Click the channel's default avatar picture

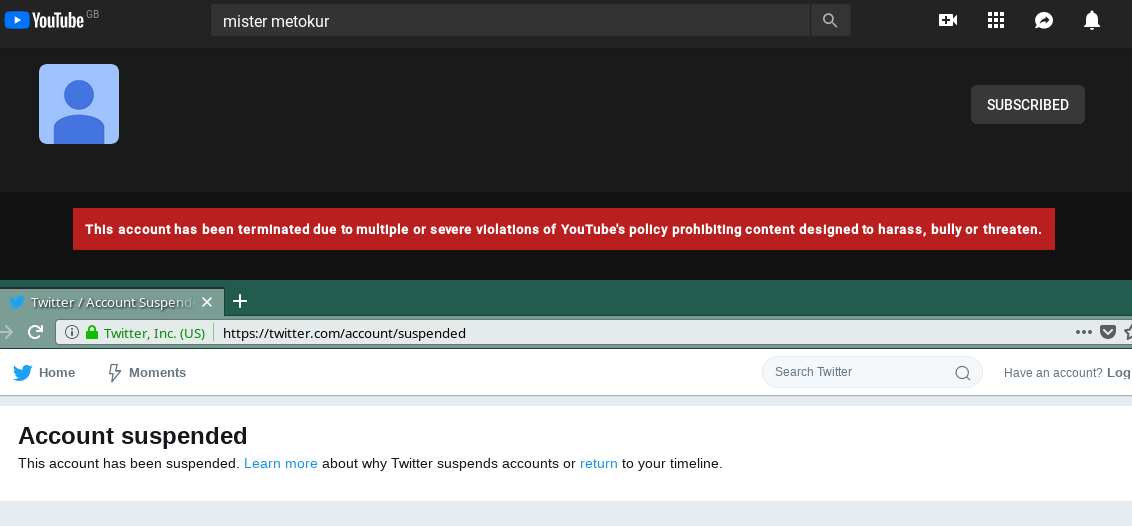click(x=79, y=104)
